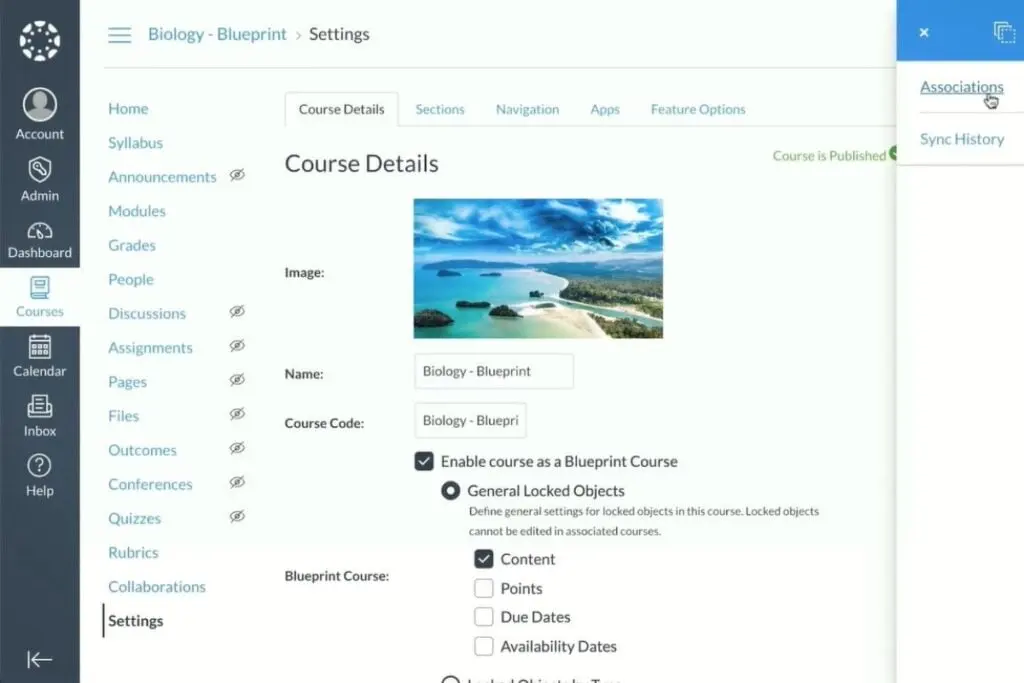1024x683 pixels.
Task: Click the Blueprint copy icon in blue panel
Action: pos(1004,32)
